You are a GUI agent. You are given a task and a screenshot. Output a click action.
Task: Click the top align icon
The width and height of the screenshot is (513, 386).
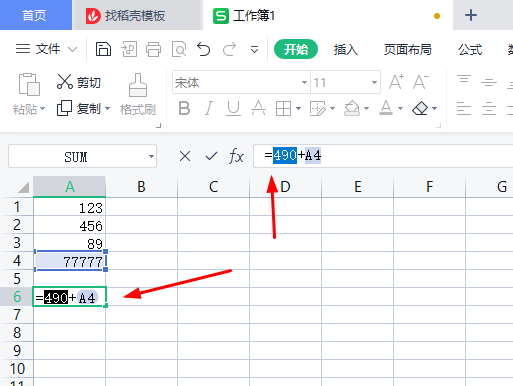point(464,80)
